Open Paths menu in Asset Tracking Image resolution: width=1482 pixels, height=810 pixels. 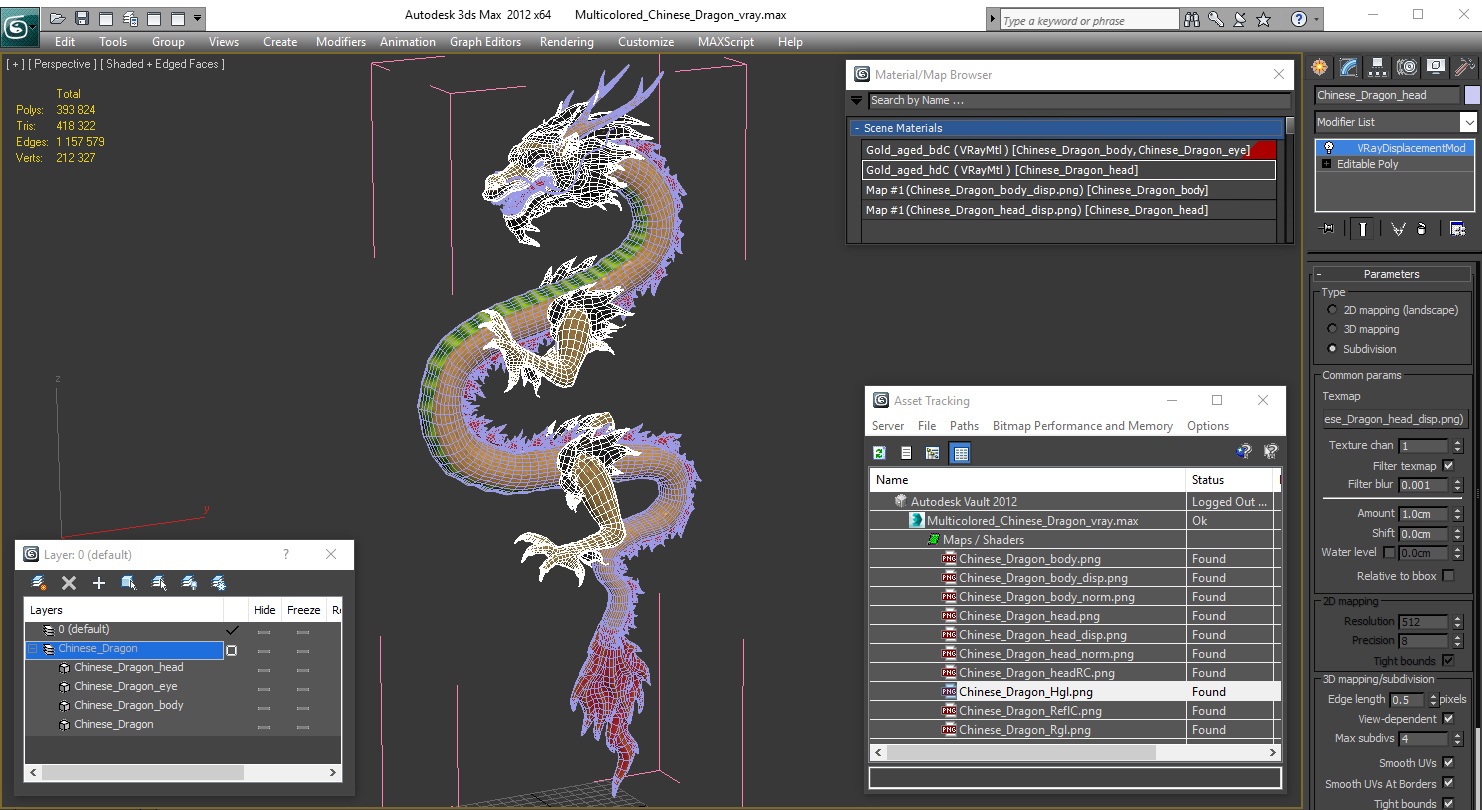tap(964, 426)
